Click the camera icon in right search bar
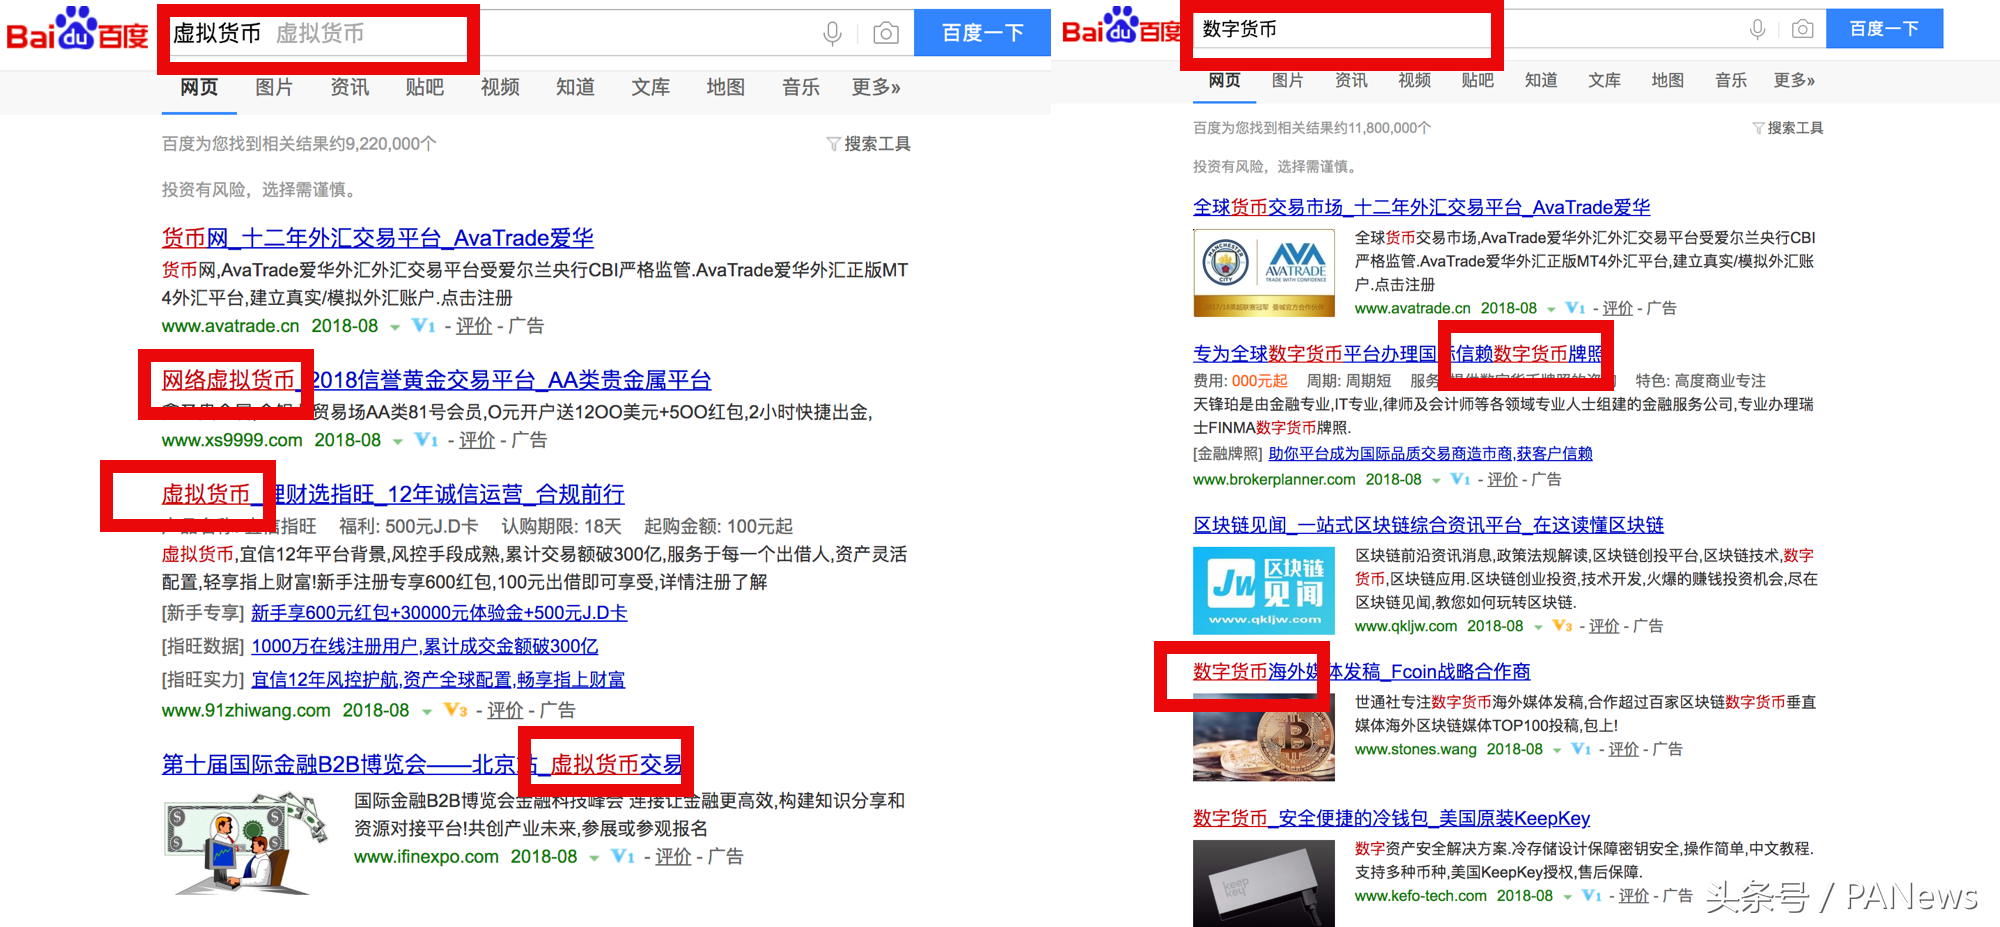This screenshot has width=2000, height=927. 1802,29
